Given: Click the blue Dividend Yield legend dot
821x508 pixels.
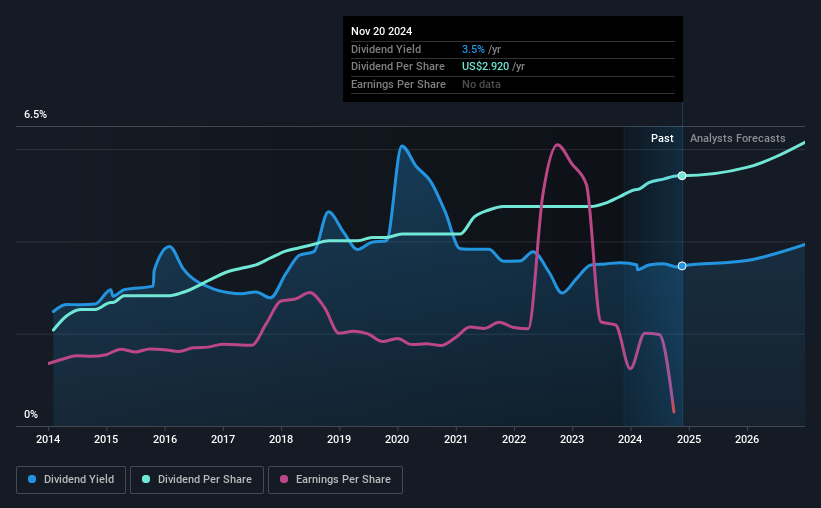Looking at the screenshot, I should pos(32,479).
